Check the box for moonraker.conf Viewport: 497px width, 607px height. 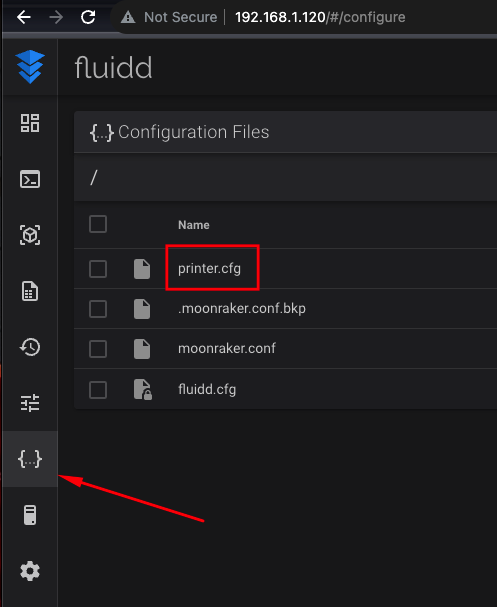click(x=98, y=349)
